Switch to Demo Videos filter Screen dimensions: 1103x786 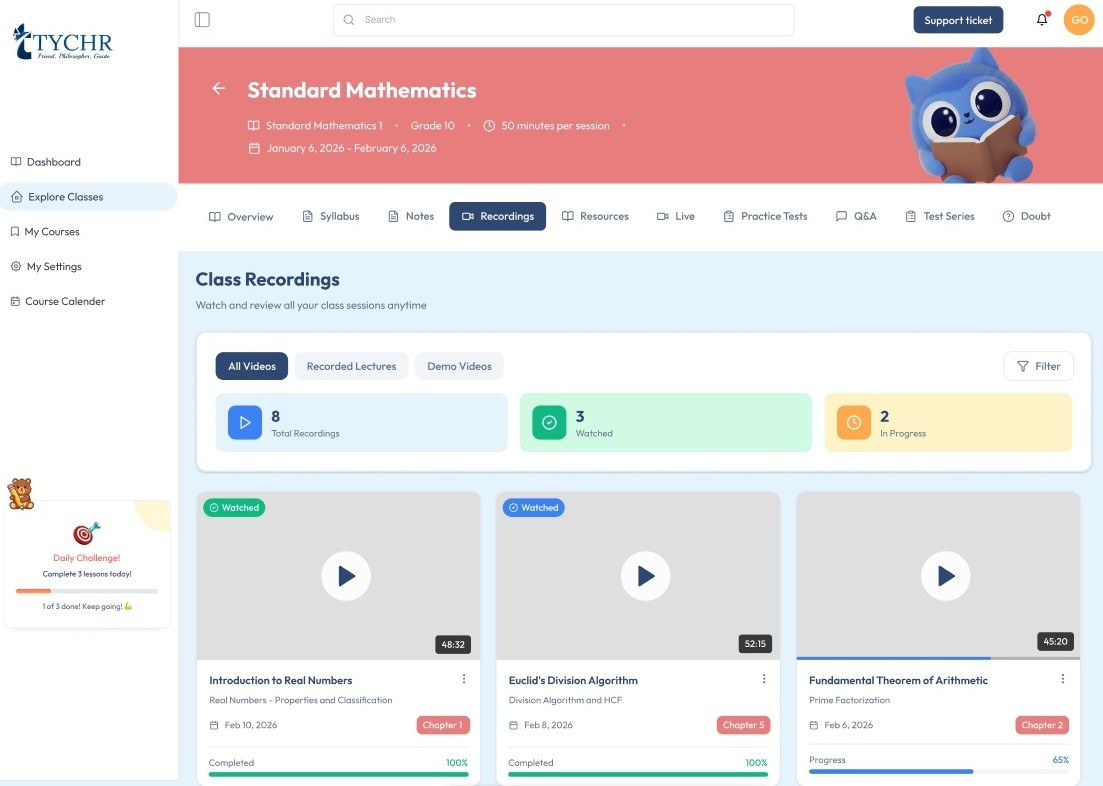[459, 366]
